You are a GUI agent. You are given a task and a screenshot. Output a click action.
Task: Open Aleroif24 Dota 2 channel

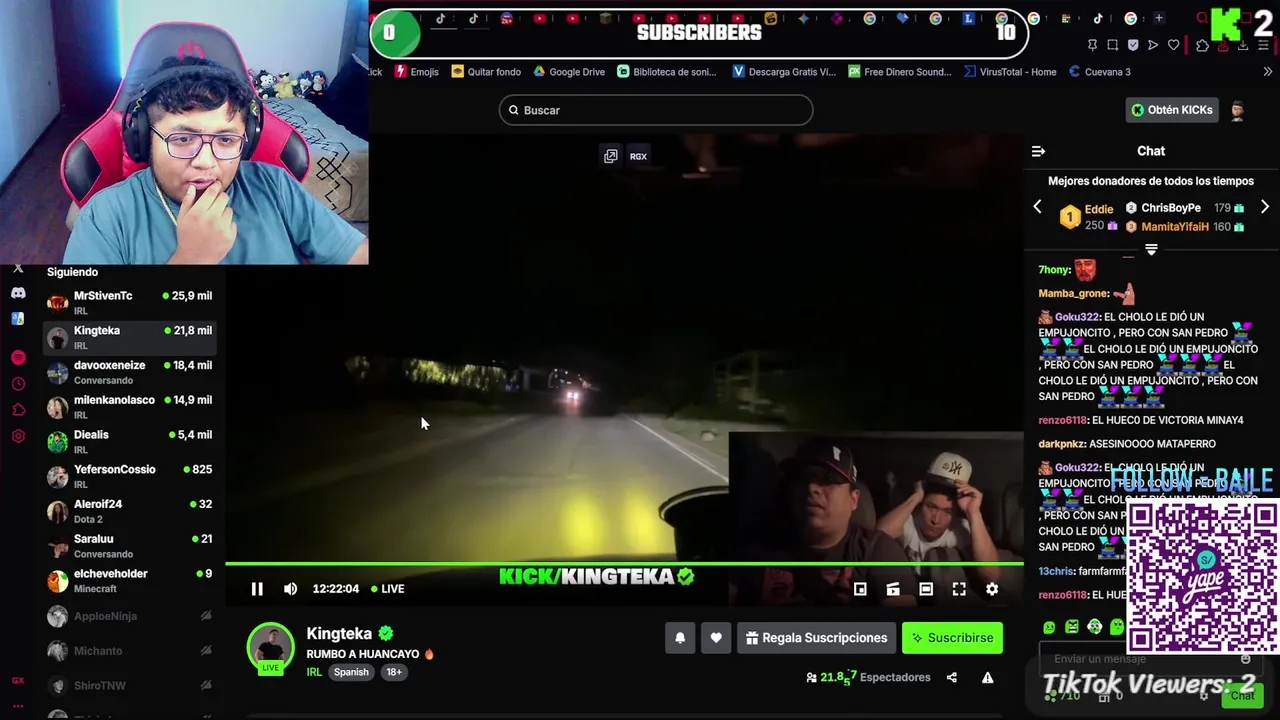tap(130, 511)
